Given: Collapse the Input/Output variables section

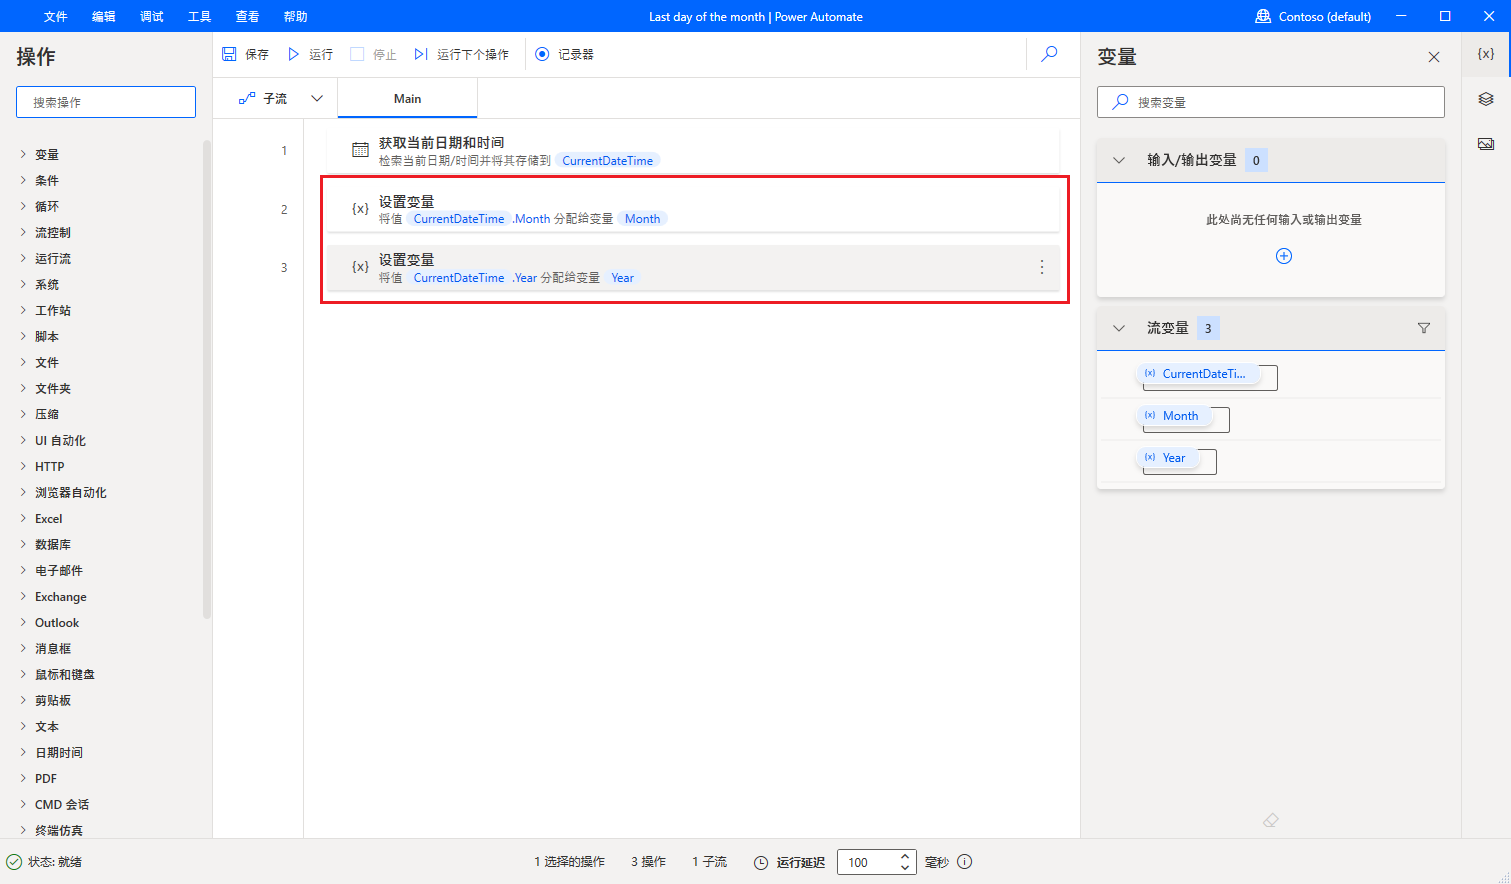Looking at the screenshot, I should [1119, 160].
